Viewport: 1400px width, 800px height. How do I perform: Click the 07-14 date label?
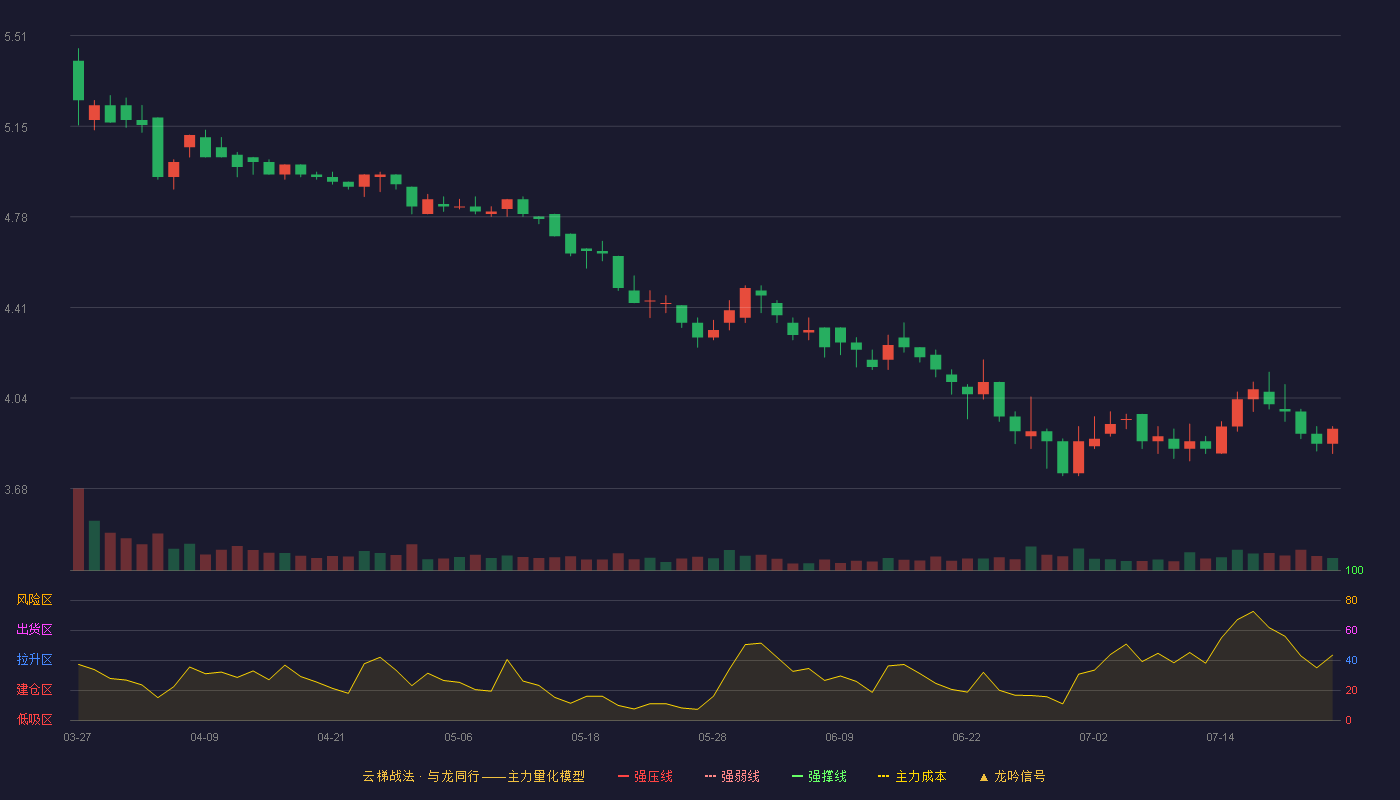[1220, 737]
